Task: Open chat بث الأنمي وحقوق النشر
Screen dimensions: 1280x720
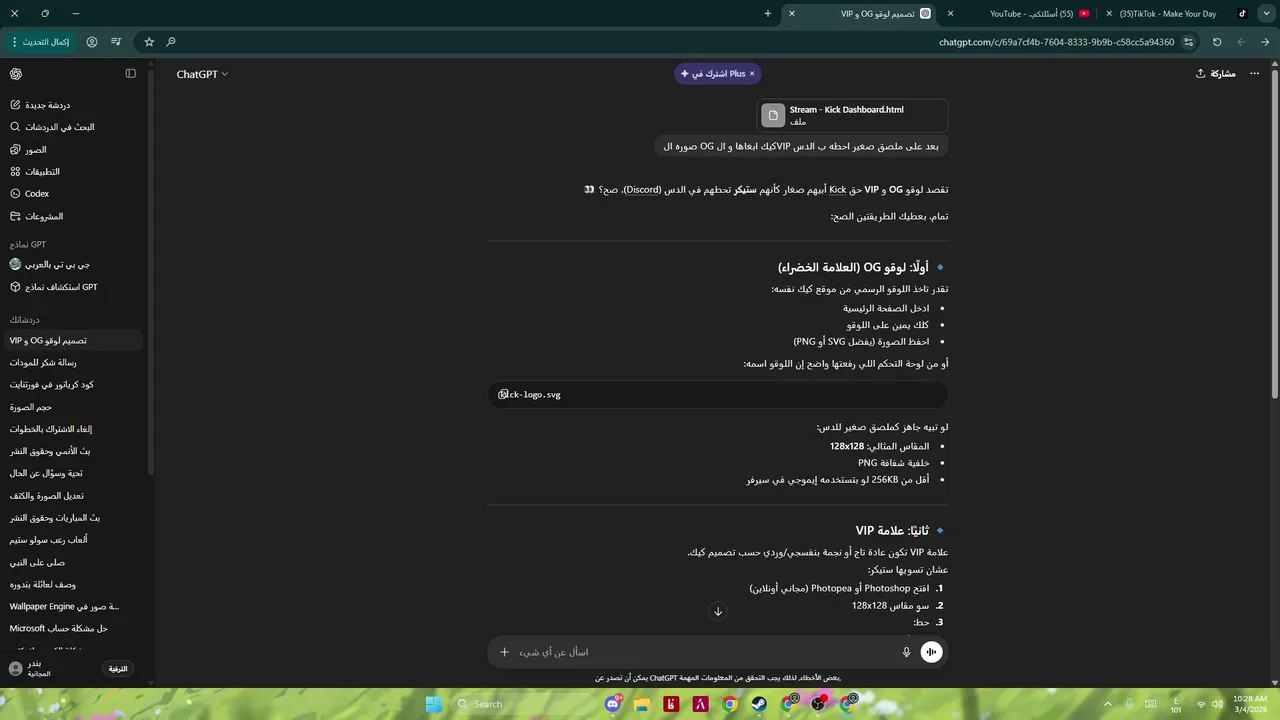Action: pos(74,451)
